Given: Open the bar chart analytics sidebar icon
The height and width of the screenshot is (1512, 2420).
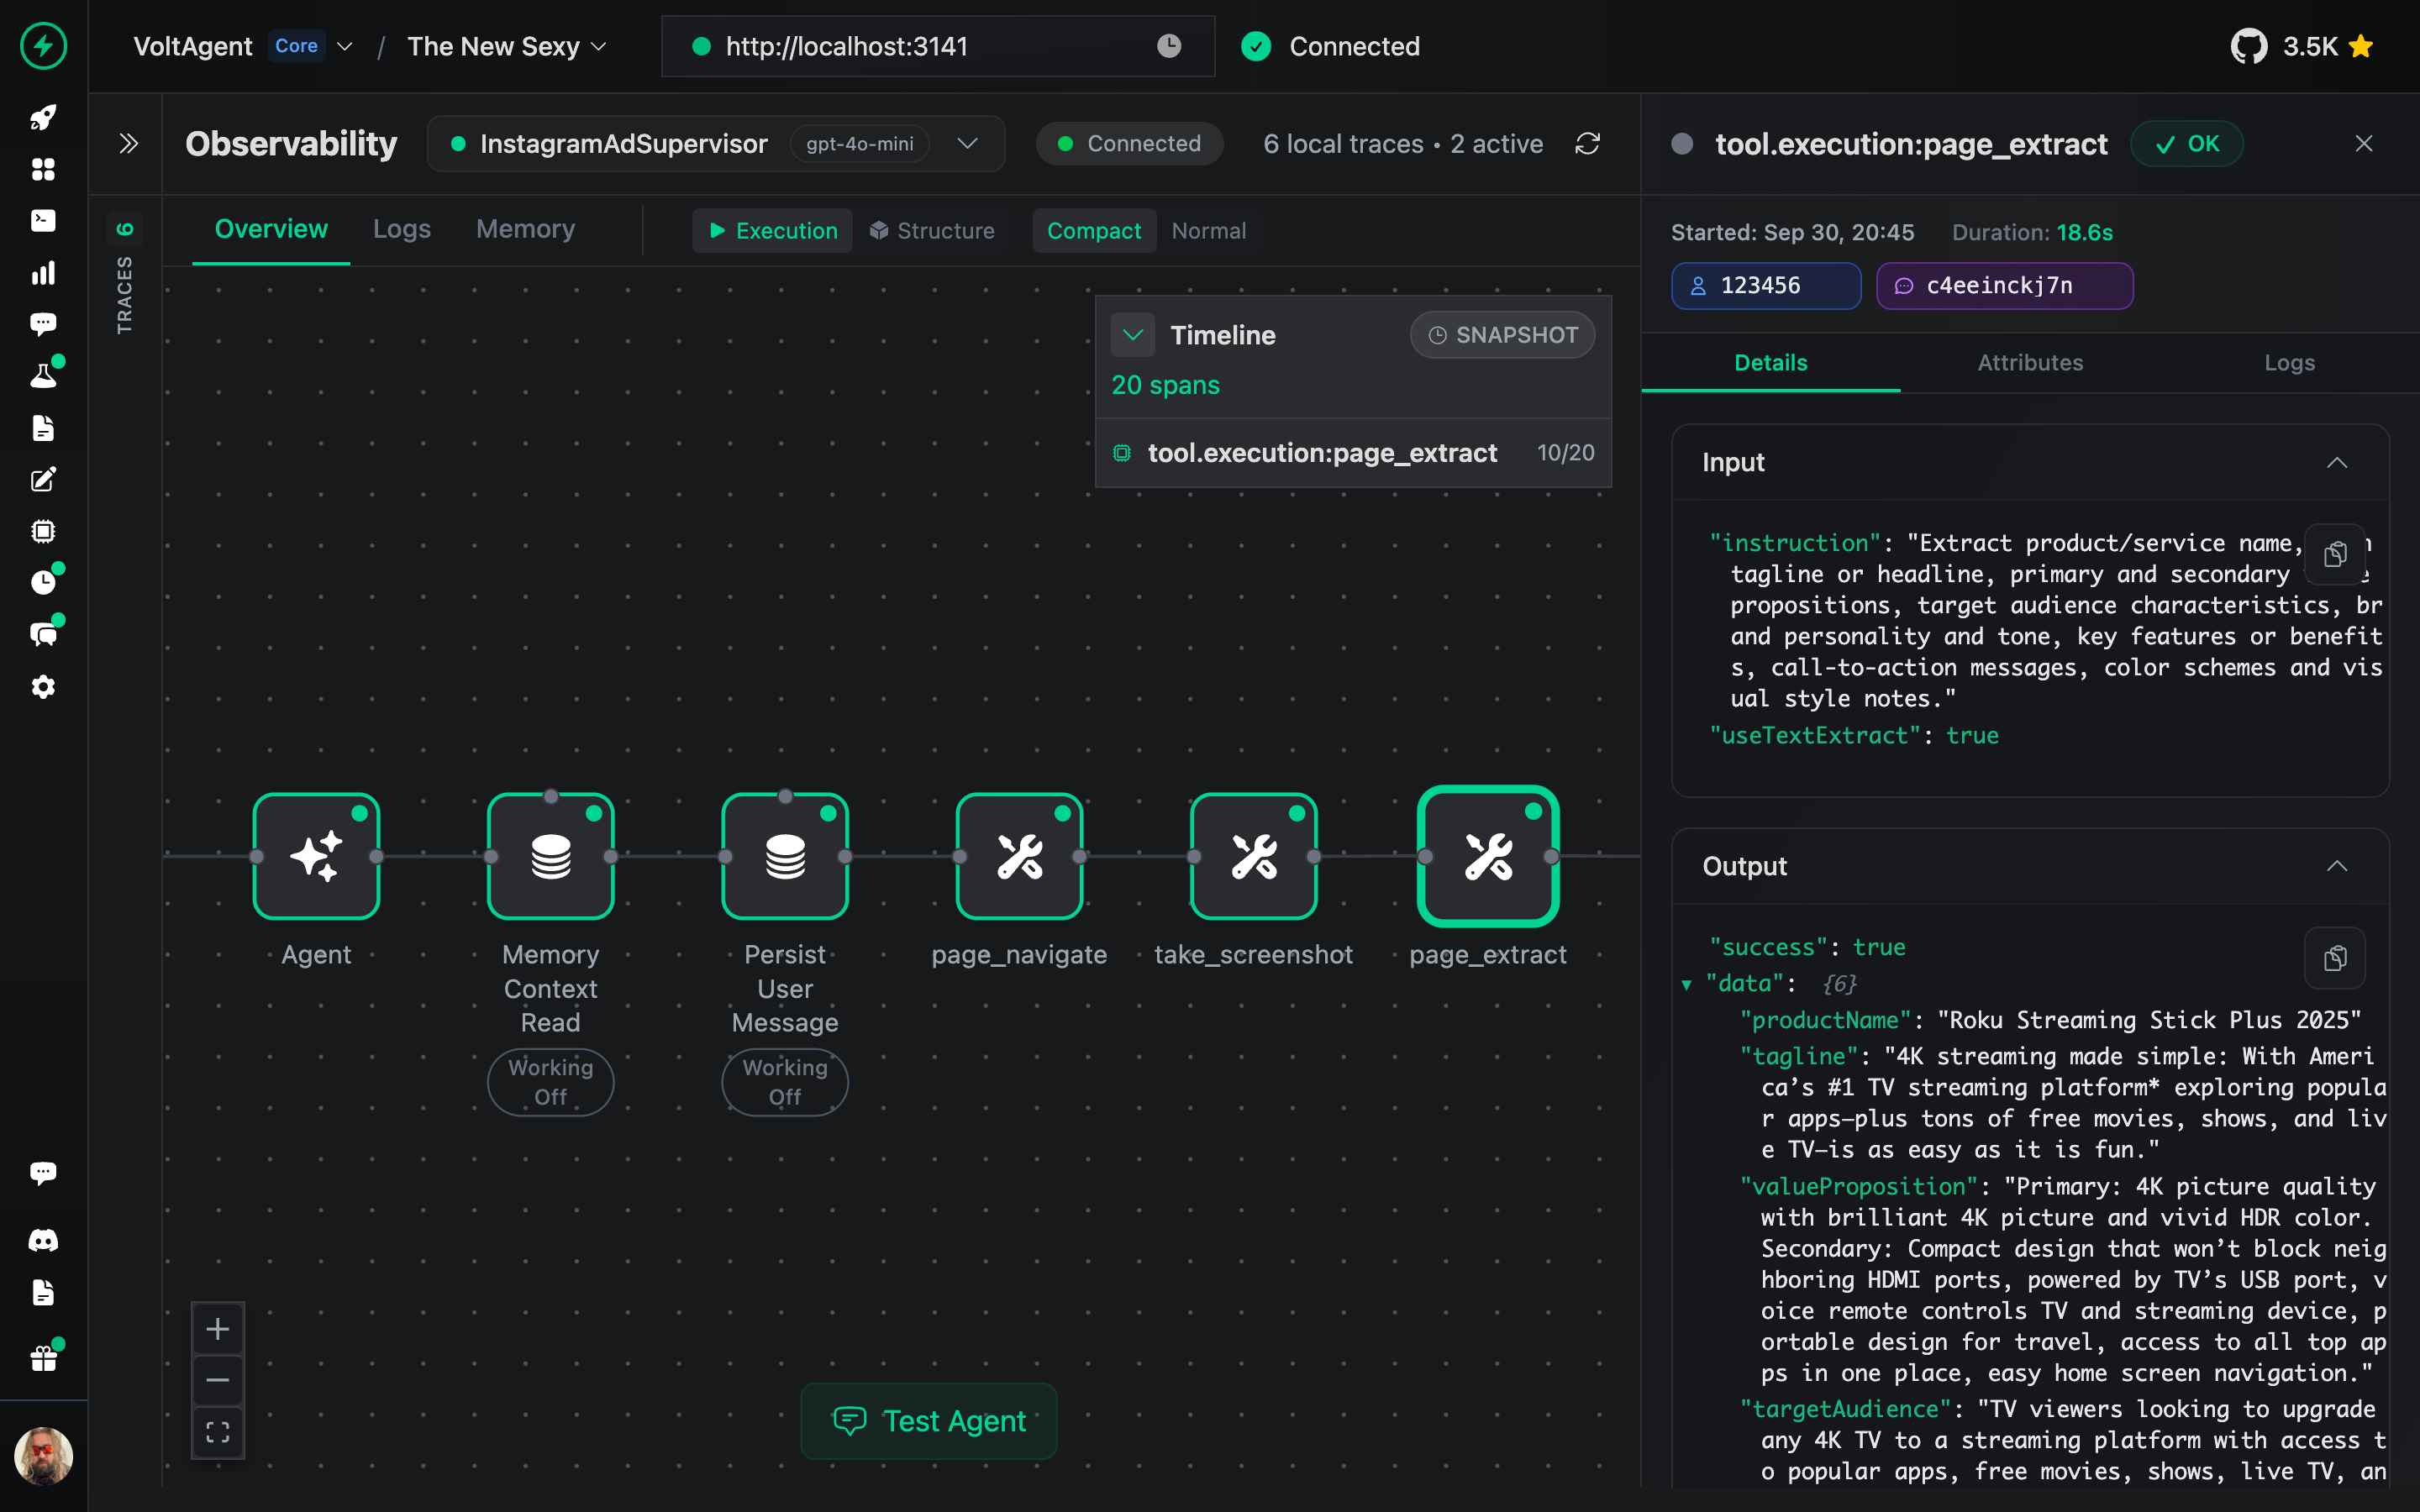Looking at the screenshot, I should pyautogui.click(x=43, y=273).
